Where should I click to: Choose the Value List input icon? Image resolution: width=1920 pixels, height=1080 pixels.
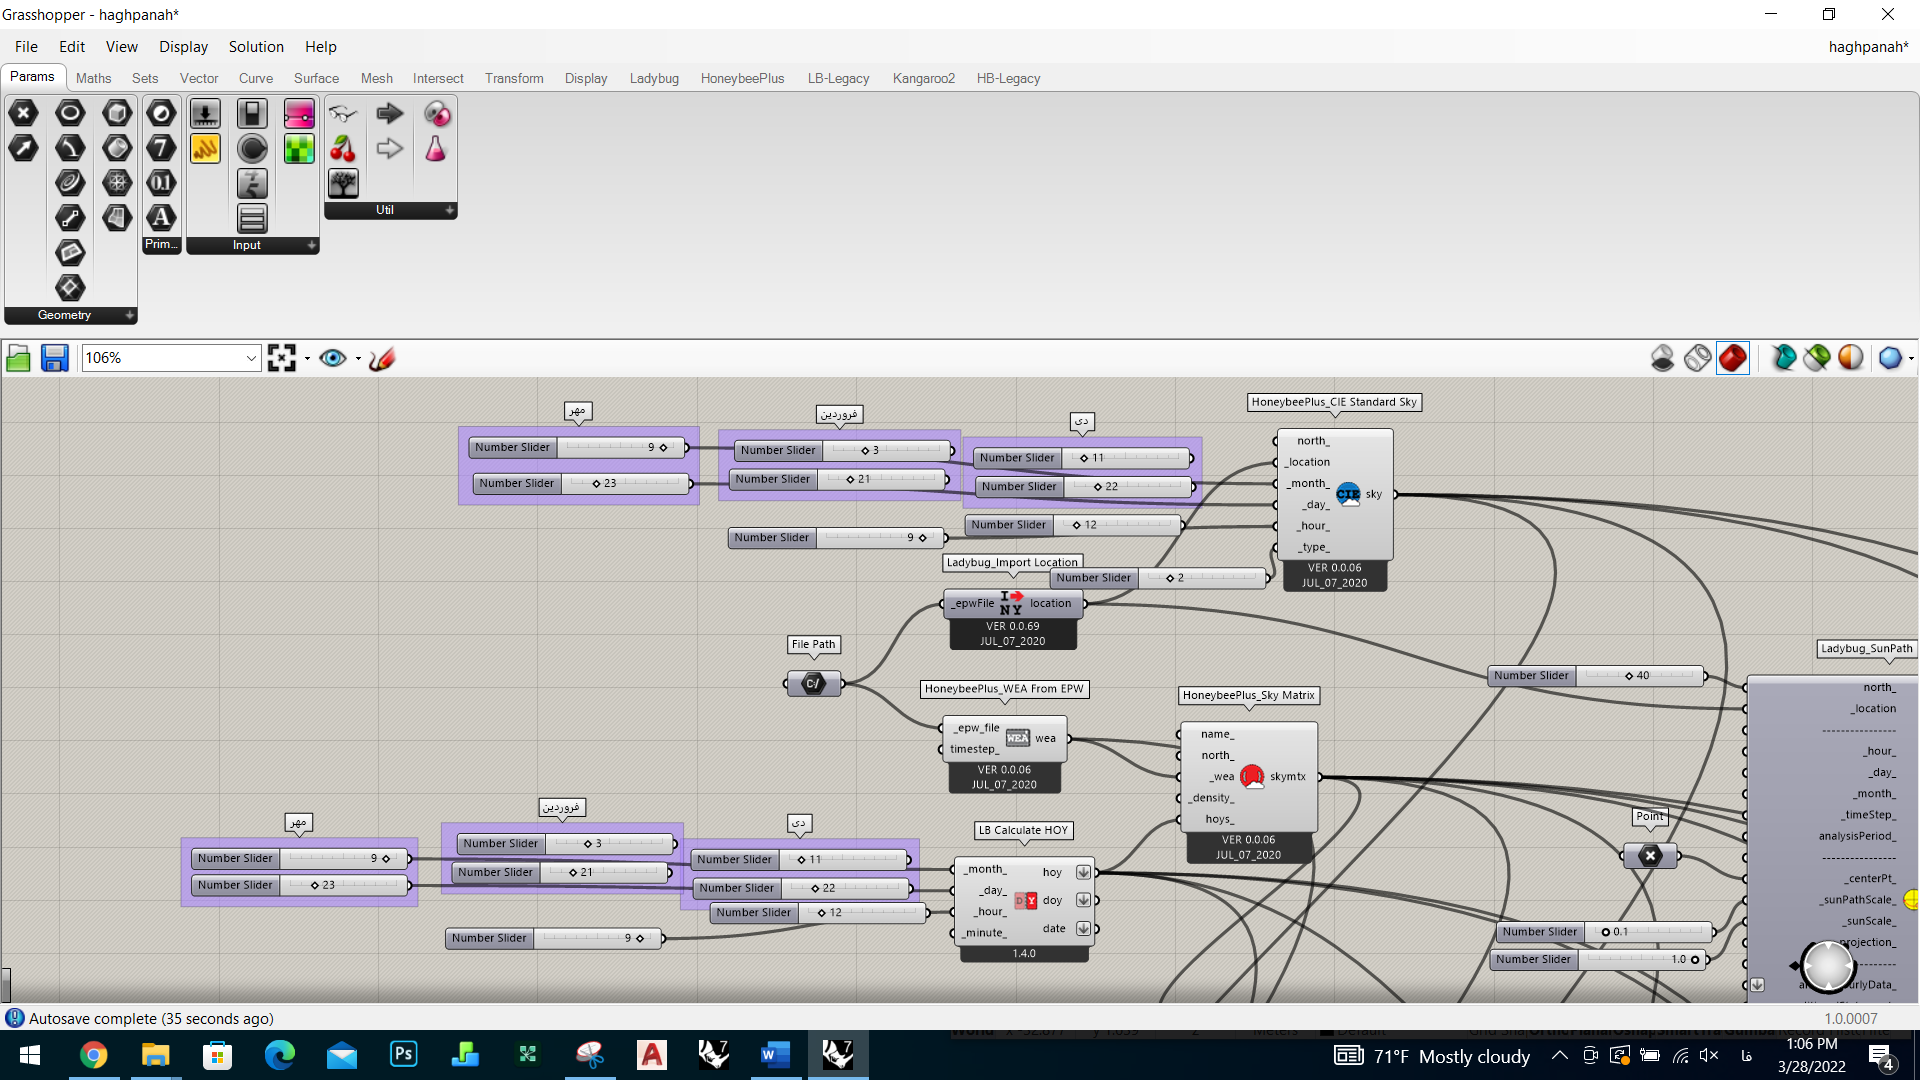pyautogui.click(x=252, y=218)
